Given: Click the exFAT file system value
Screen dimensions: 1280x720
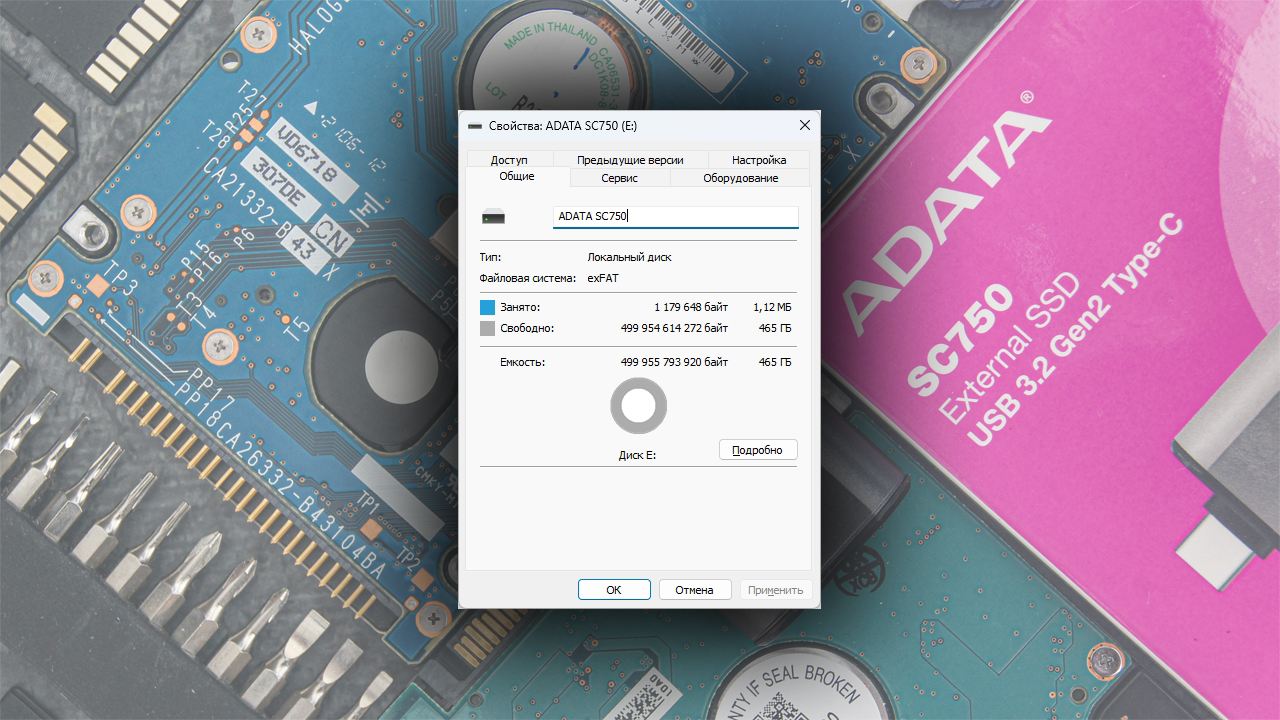Looking at the screenshot, I should tap(603, 278).
